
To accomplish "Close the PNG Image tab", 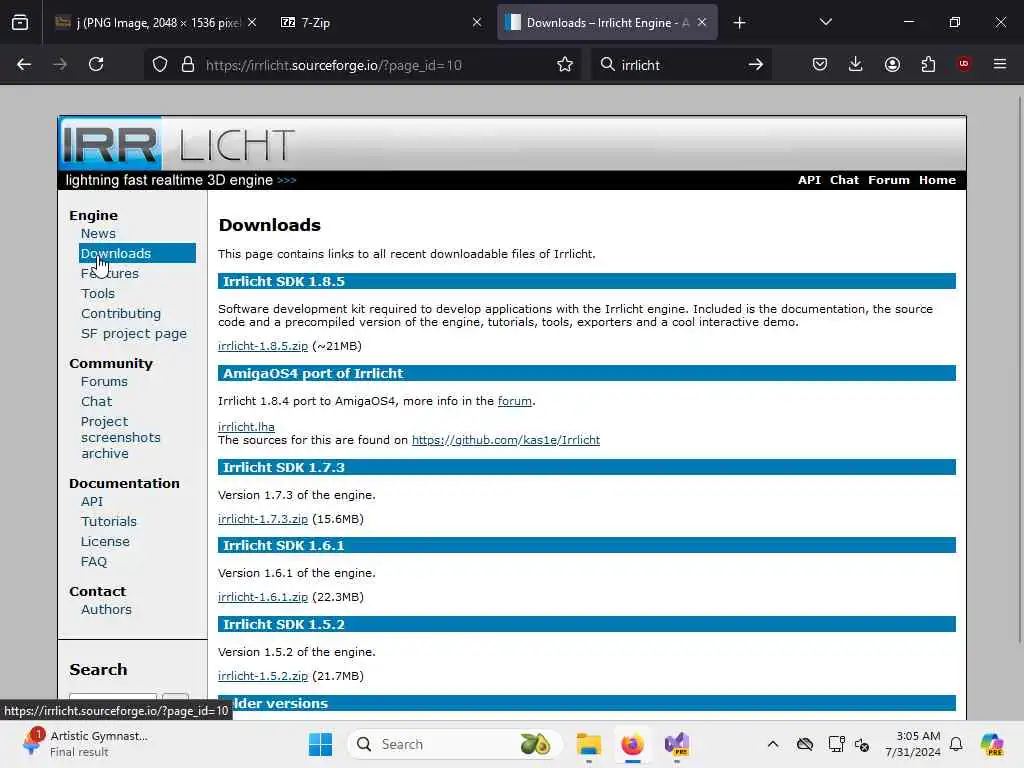I will pyautogui.click(x=252, y=23).
